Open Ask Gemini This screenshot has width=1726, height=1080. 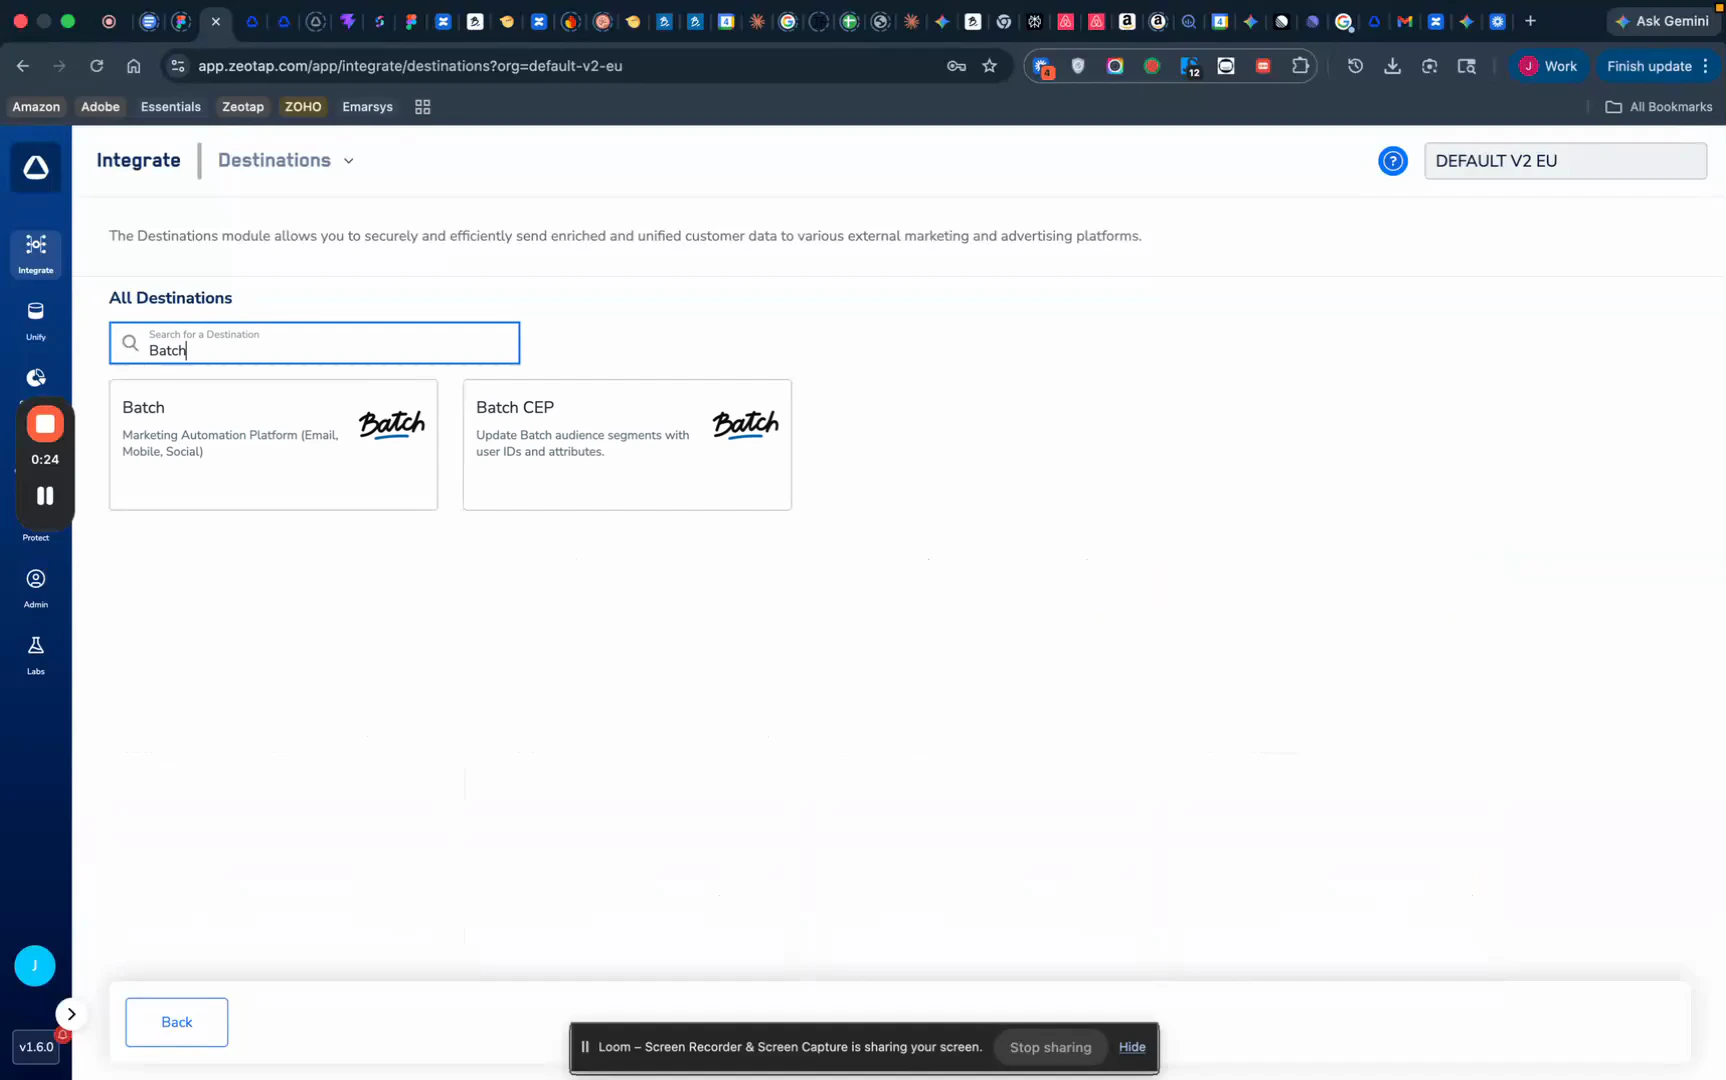pos(1662,21)
